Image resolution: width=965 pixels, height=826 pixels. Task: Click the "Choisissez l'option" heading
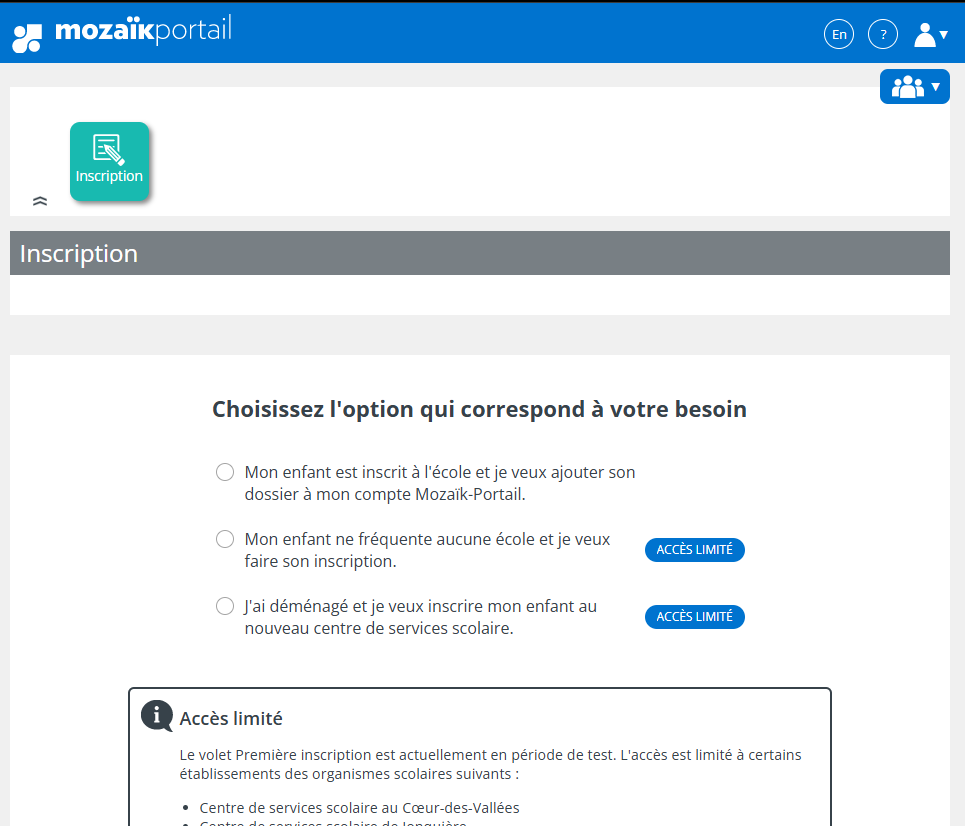click(479, 409)
